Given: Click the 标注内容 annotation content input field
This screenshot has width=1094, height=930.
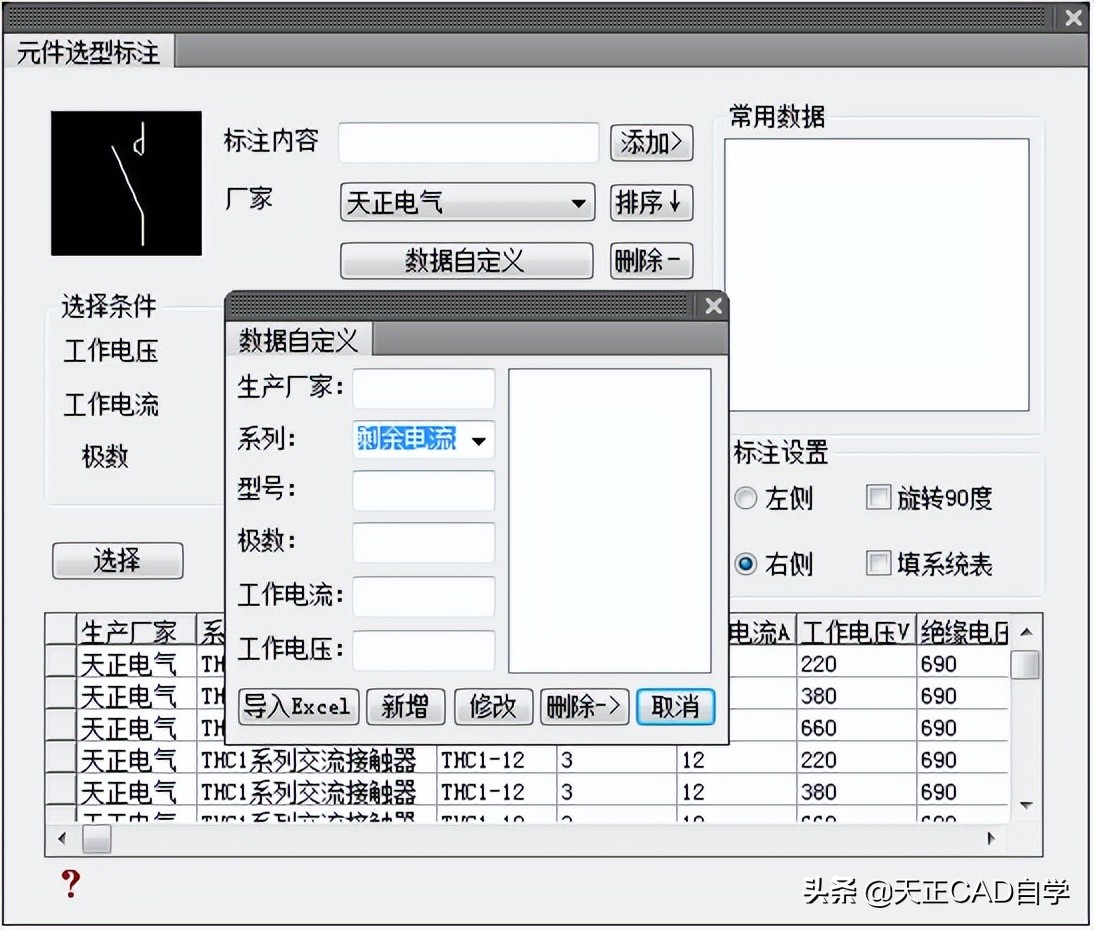Looking at the screenshot, I should tap(467, 143).
